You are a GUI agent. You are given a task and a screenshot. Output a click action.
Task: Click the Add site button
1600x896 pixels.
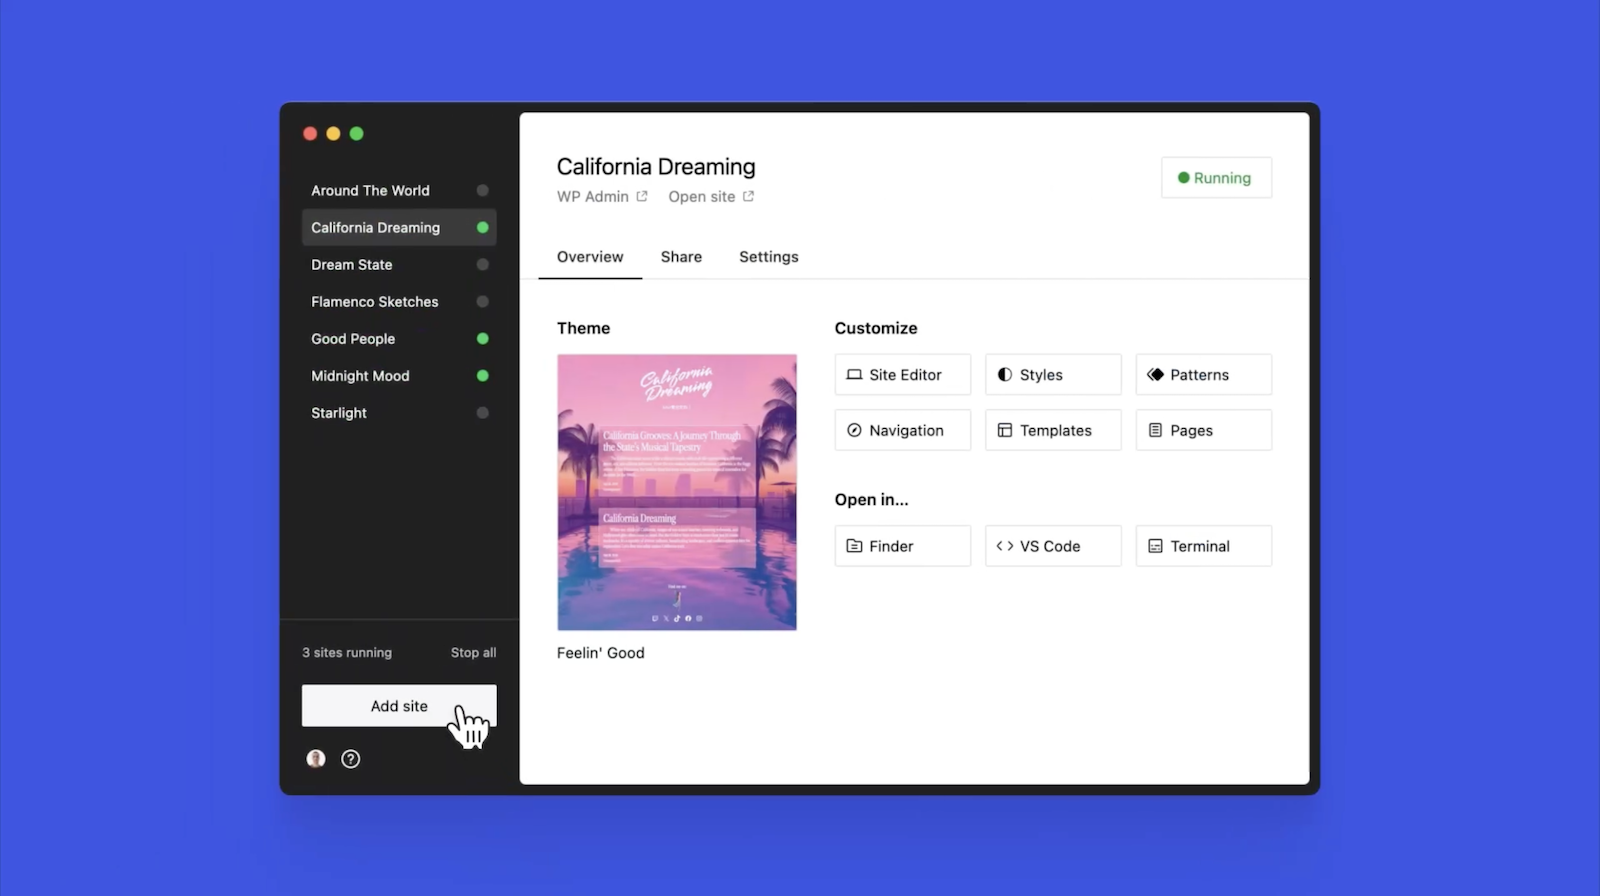pos(399,706)
